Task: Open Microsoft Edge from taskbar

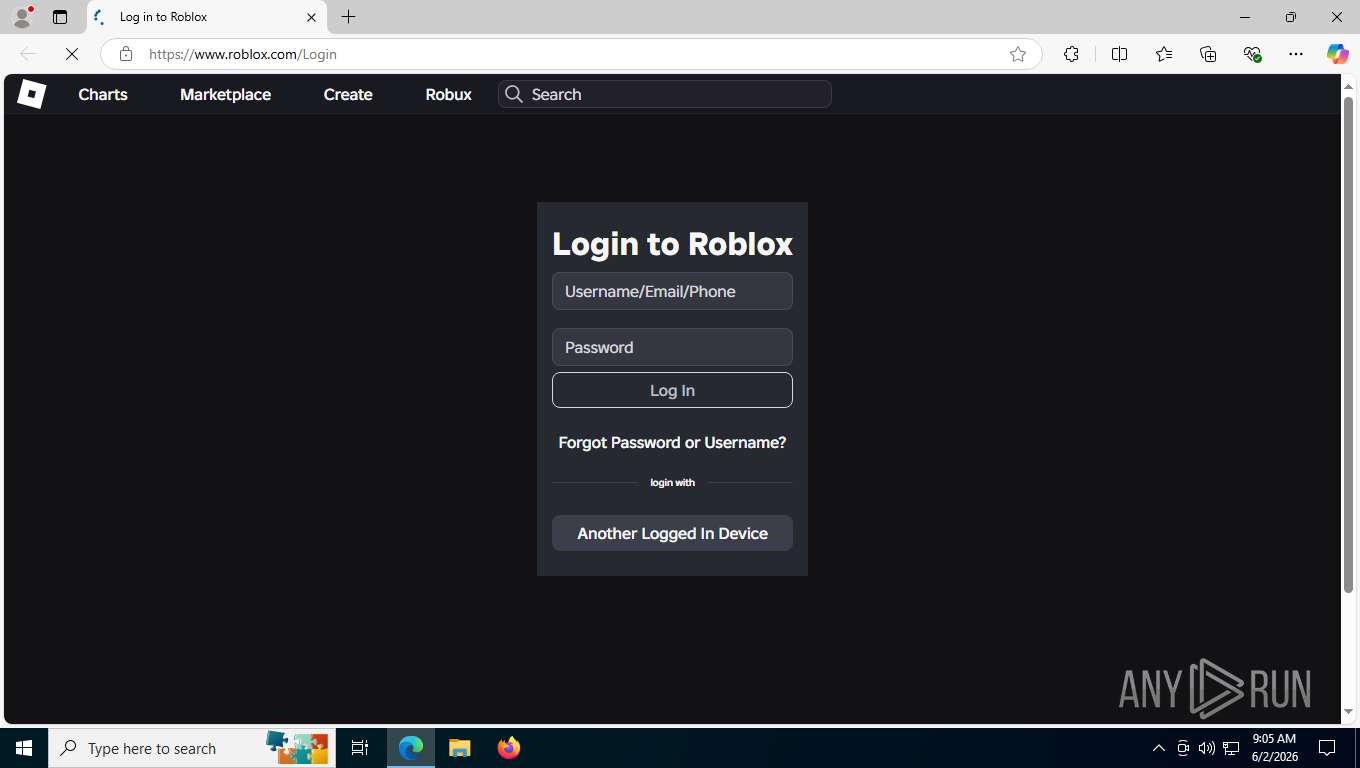Action: 411,748
